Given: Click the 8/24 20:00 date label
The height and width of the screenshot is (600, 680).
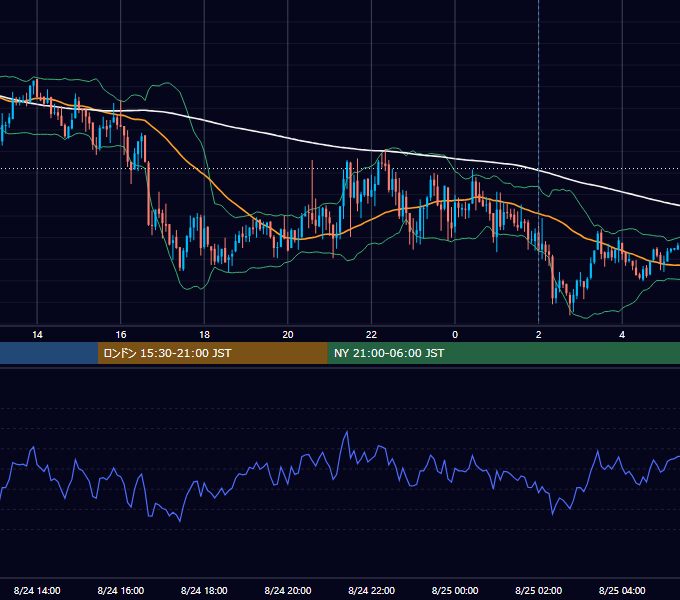Looking at the screenshot, I should 288,590.
